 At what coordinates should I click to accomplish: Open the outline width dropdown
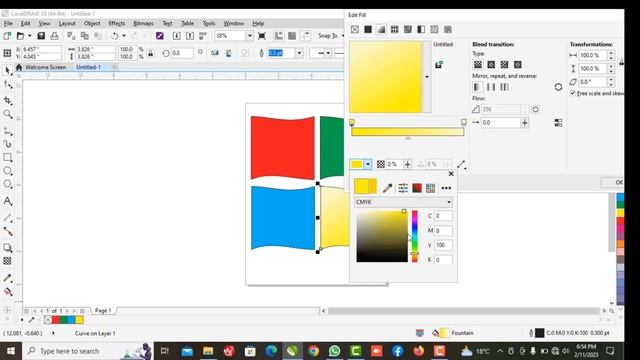(x=299, y=53)
